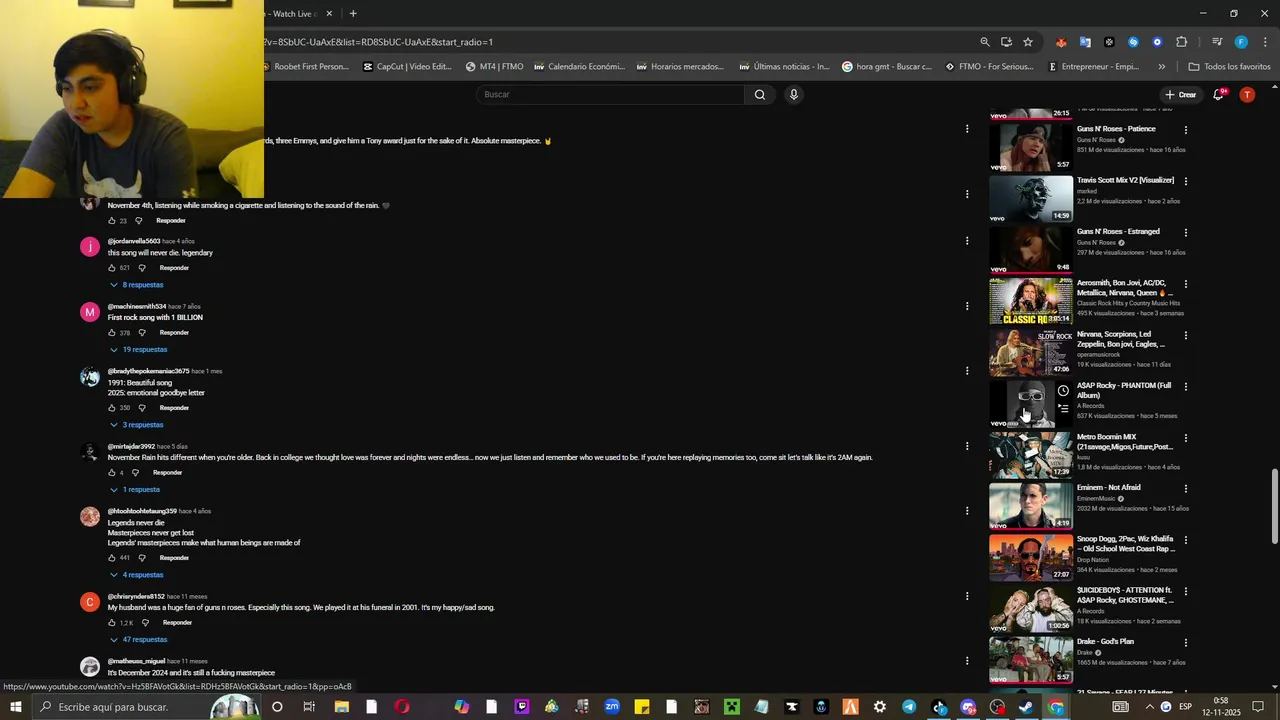Click the install app icon in address bar
Screen dimensions: 1280x720
(x=1006, y=42)
